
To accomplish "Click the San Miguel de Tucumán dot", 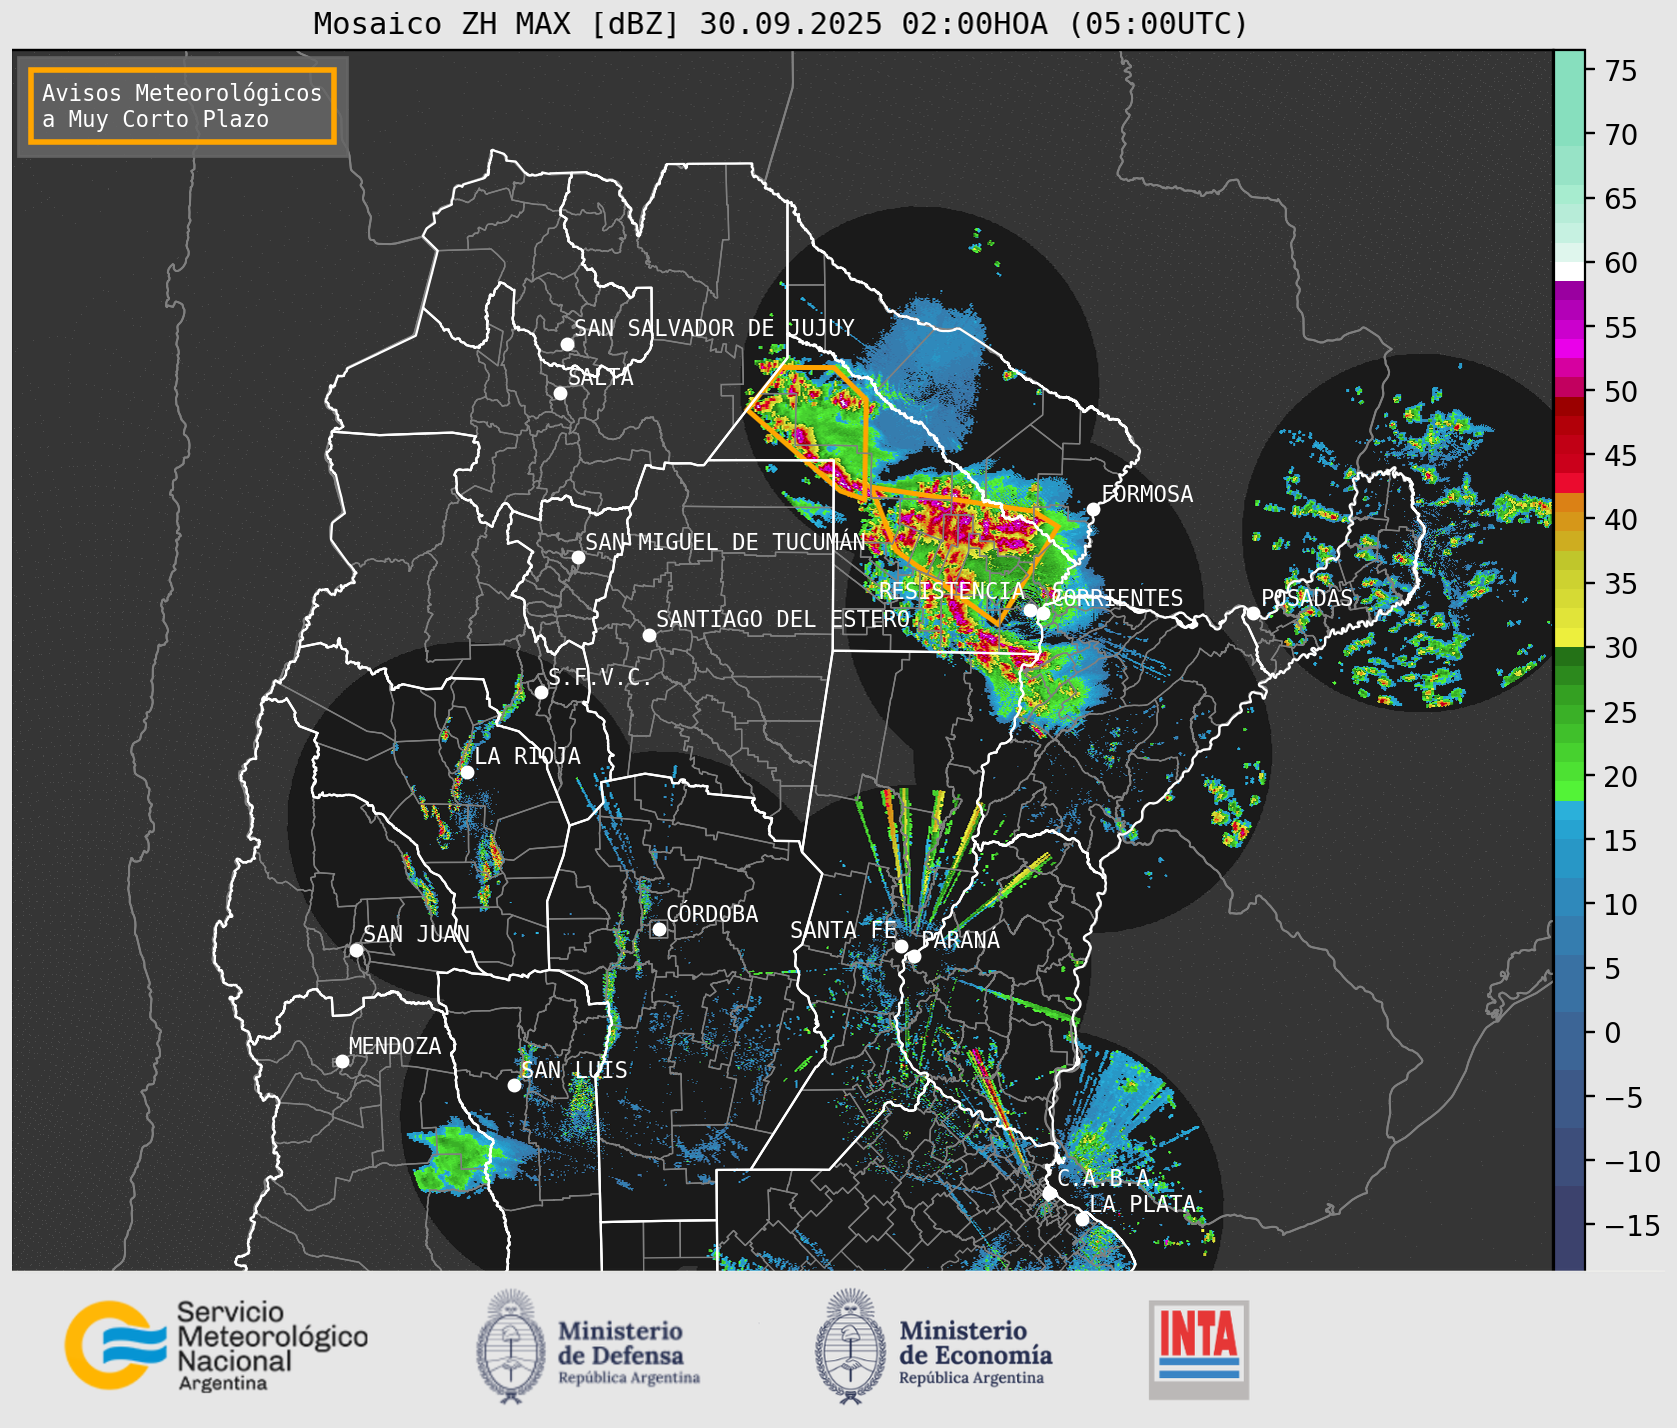I will coord(578,557).
